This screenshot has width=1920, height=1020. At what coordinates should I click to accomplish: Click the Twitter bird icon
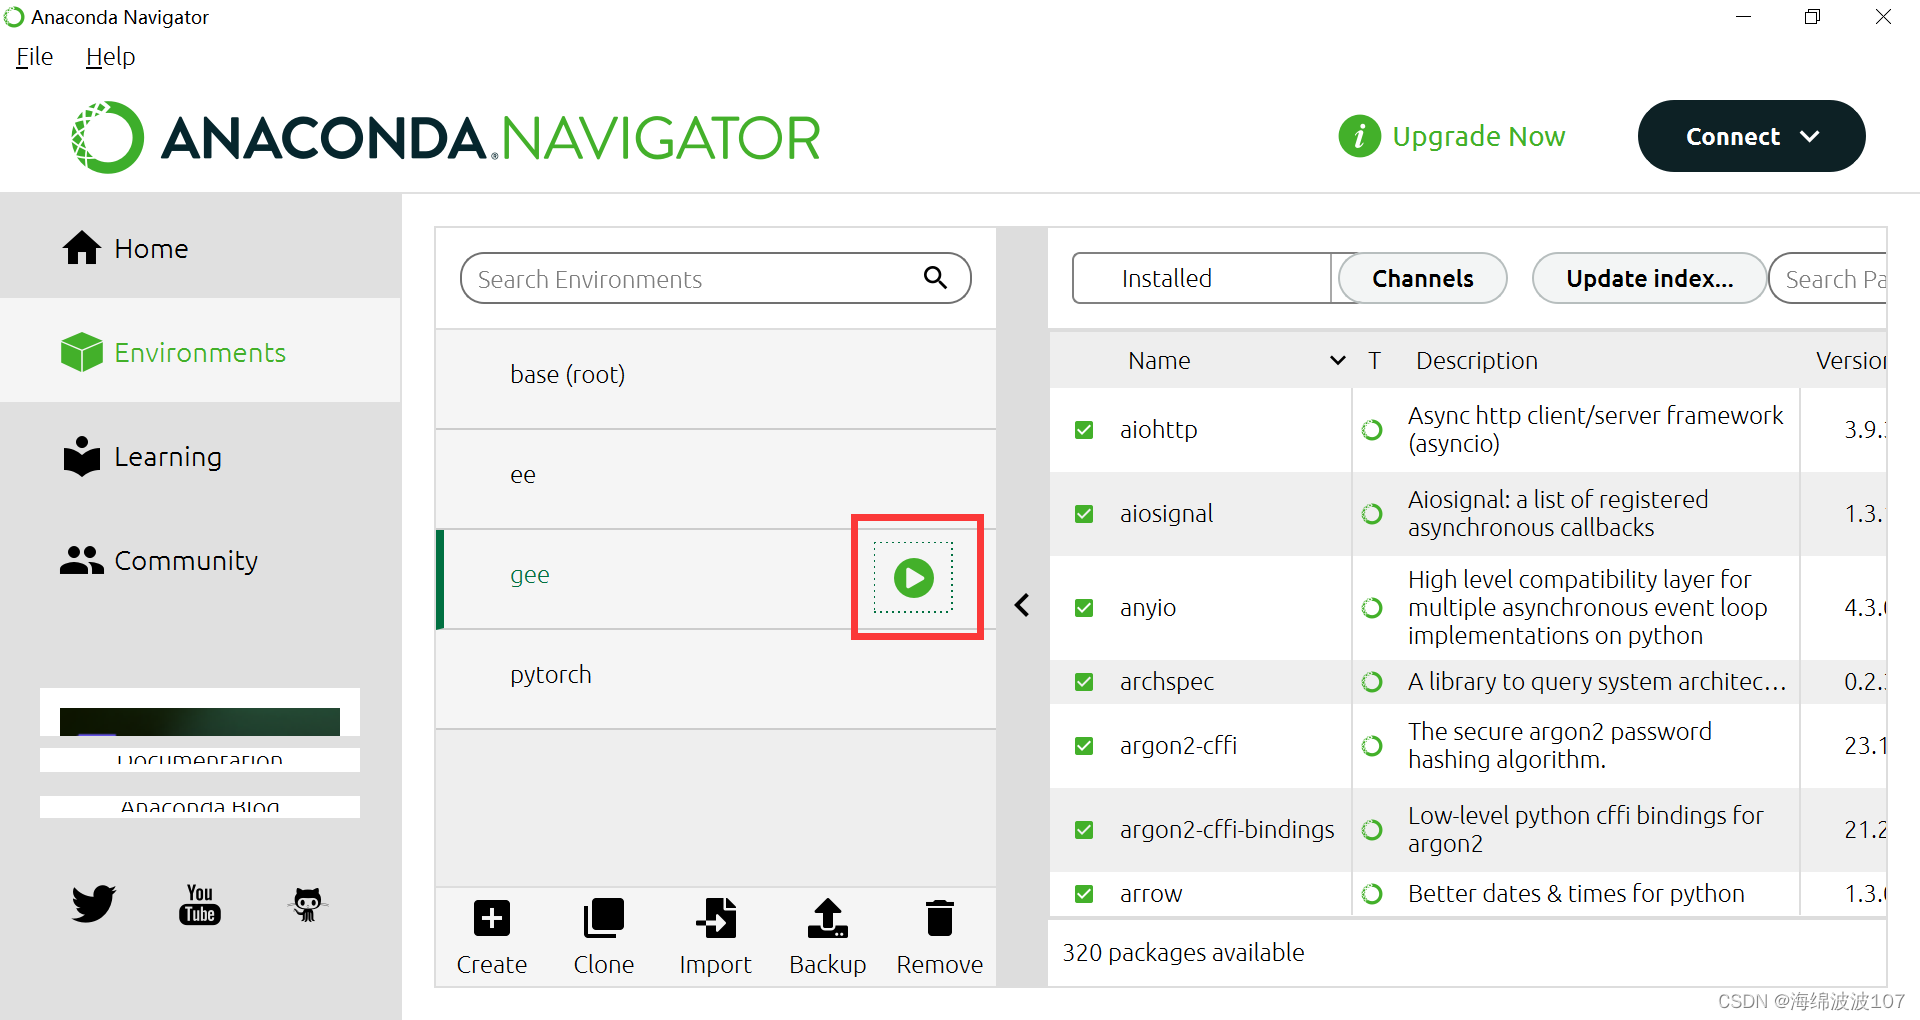(x=94, y=904)
